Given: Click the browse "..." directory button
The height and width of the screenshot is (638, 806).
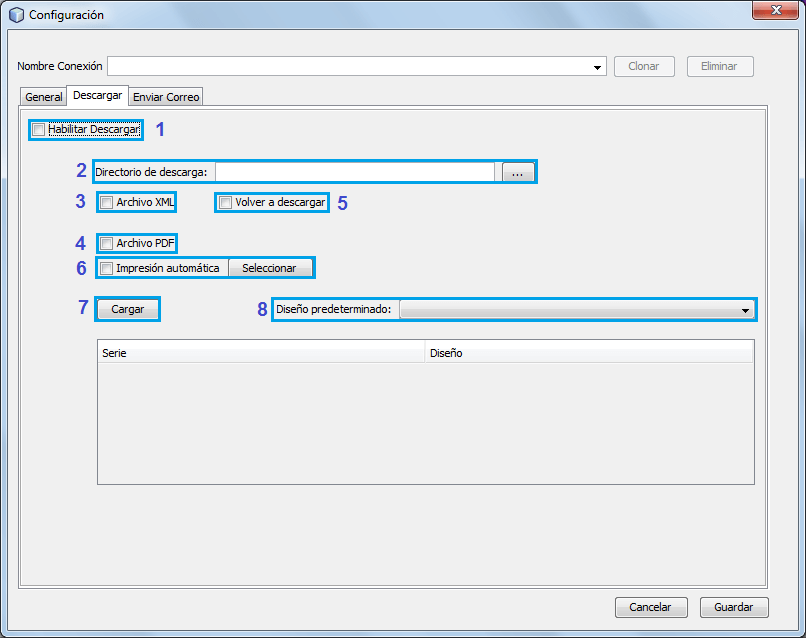Looking at the screenshot, I should pos(517,172).
